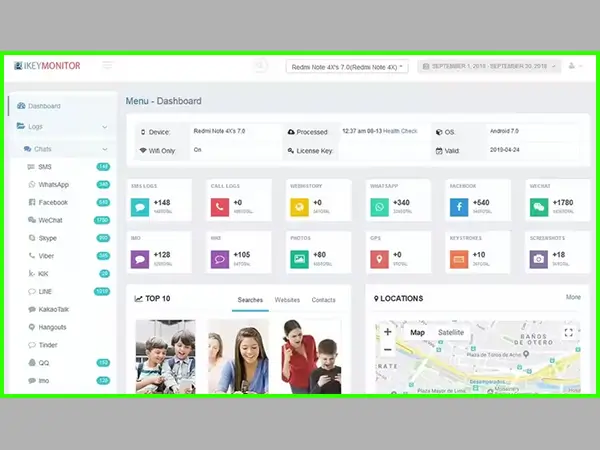This screenshot has width=600, height=450.
Task: Open the mother and son thumbnail
Action: [x=311, y=357]
